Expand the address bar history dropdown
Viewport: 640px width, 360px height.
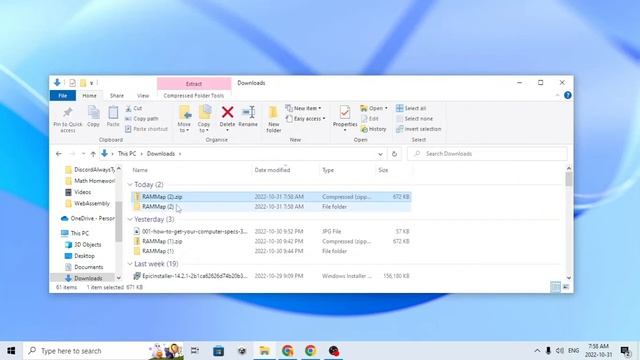[380, 154]
